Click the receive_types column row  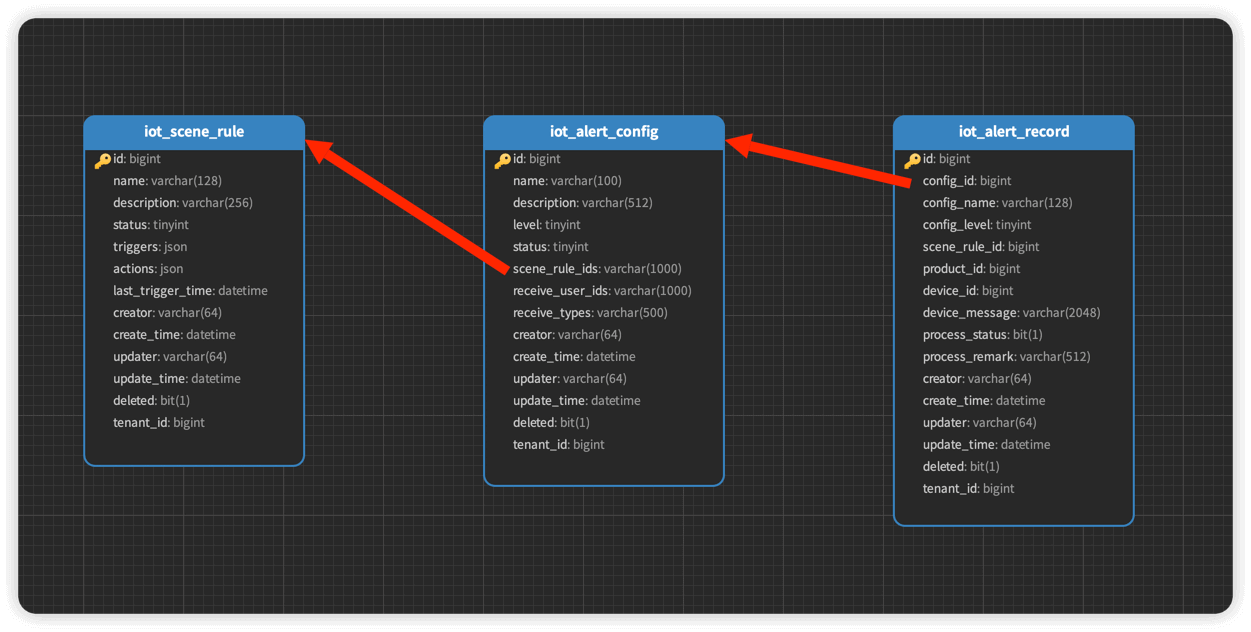590,313
